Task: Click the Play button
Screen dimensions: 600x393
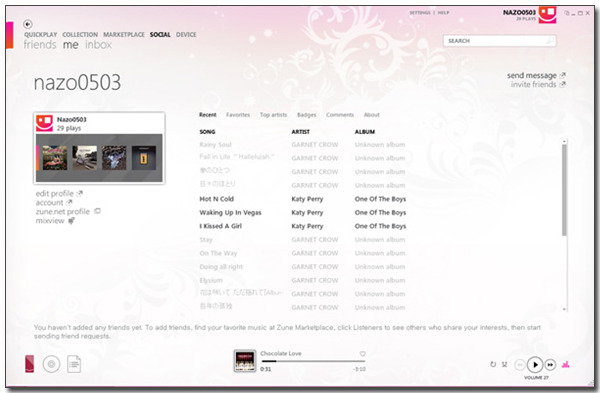Action: (535, 365)
